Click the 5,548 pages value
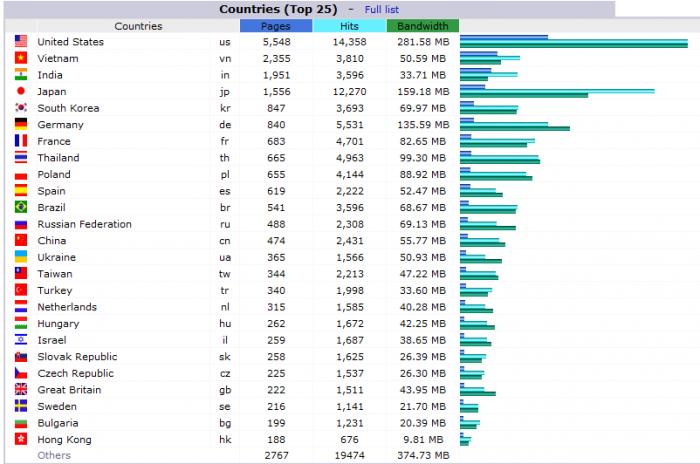700x464 pixels. click(x=276, y=42)
